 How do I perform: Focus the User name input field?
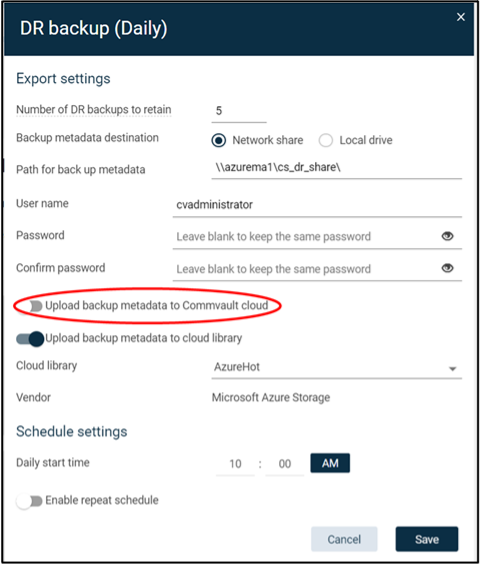[317, 205]
